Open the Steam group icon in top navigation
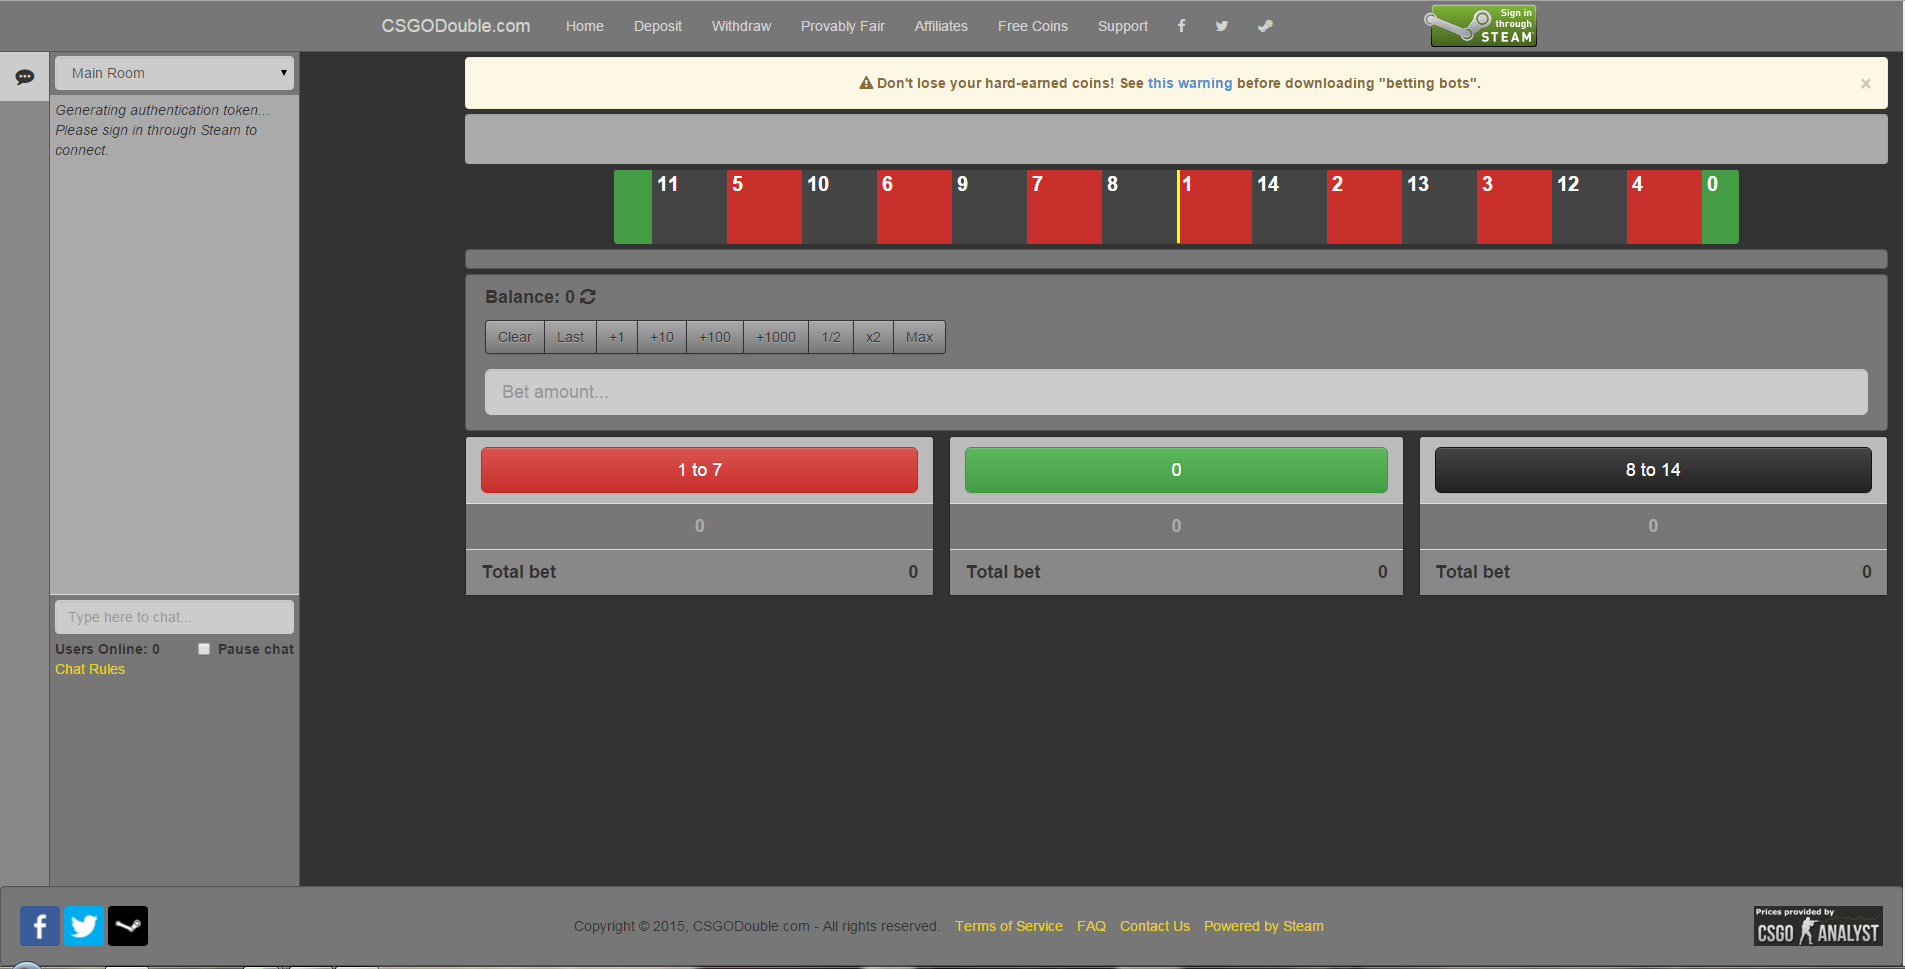The image size is (1905, 969). point(1265,26)
